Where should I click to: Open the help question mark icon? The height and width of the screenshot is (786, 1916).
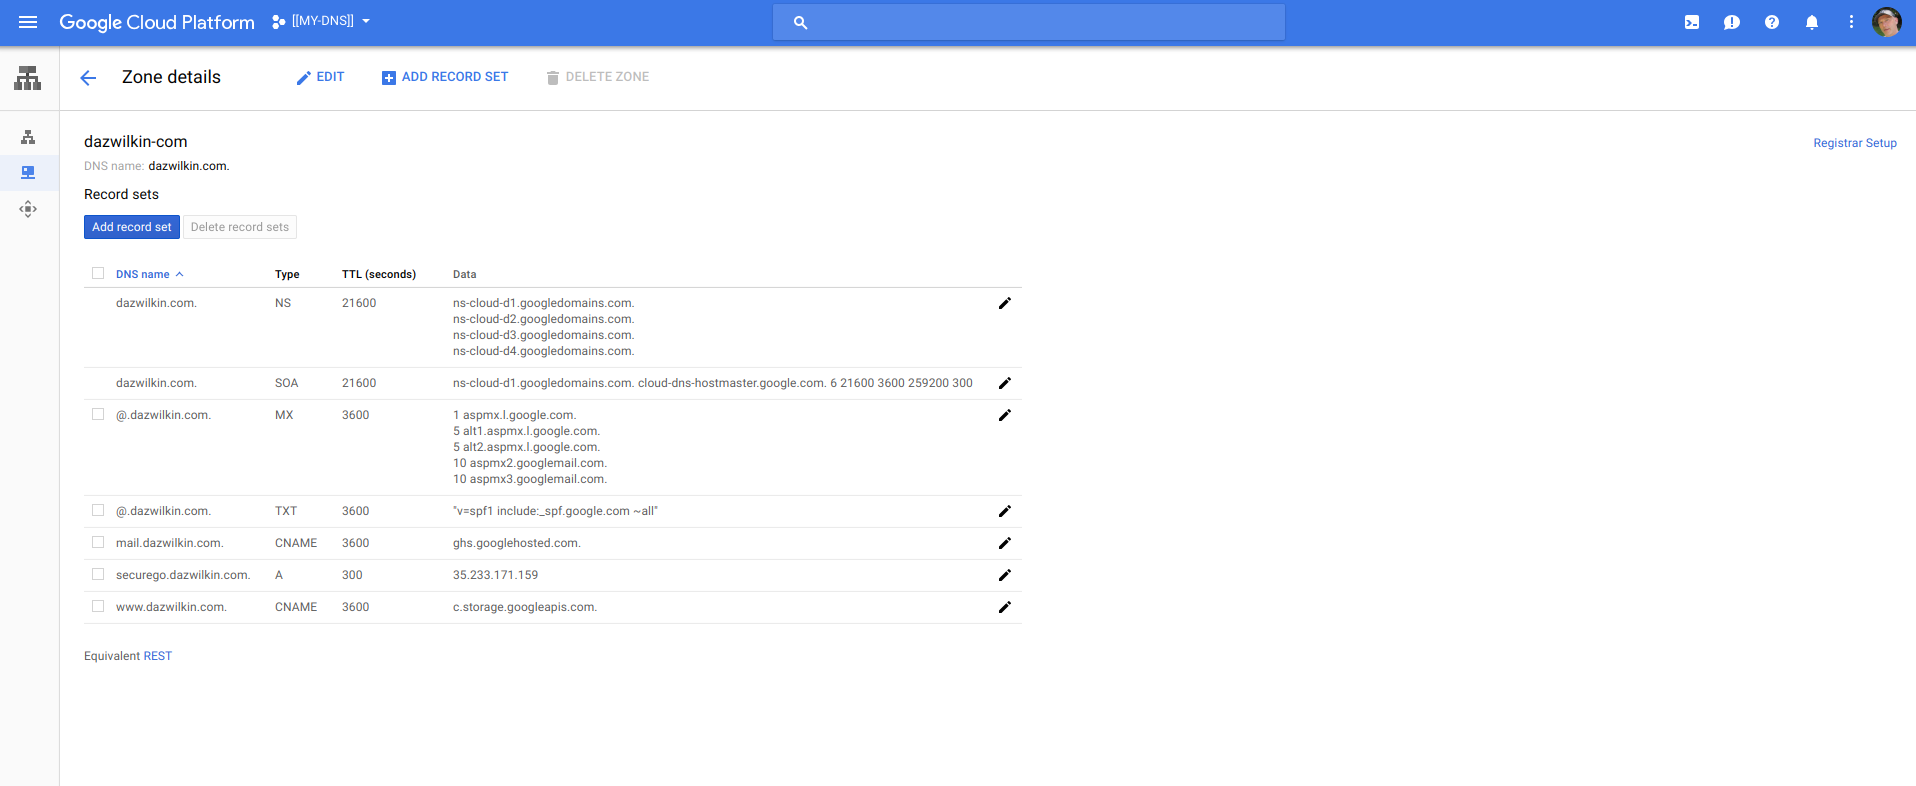click(1772, 22)
